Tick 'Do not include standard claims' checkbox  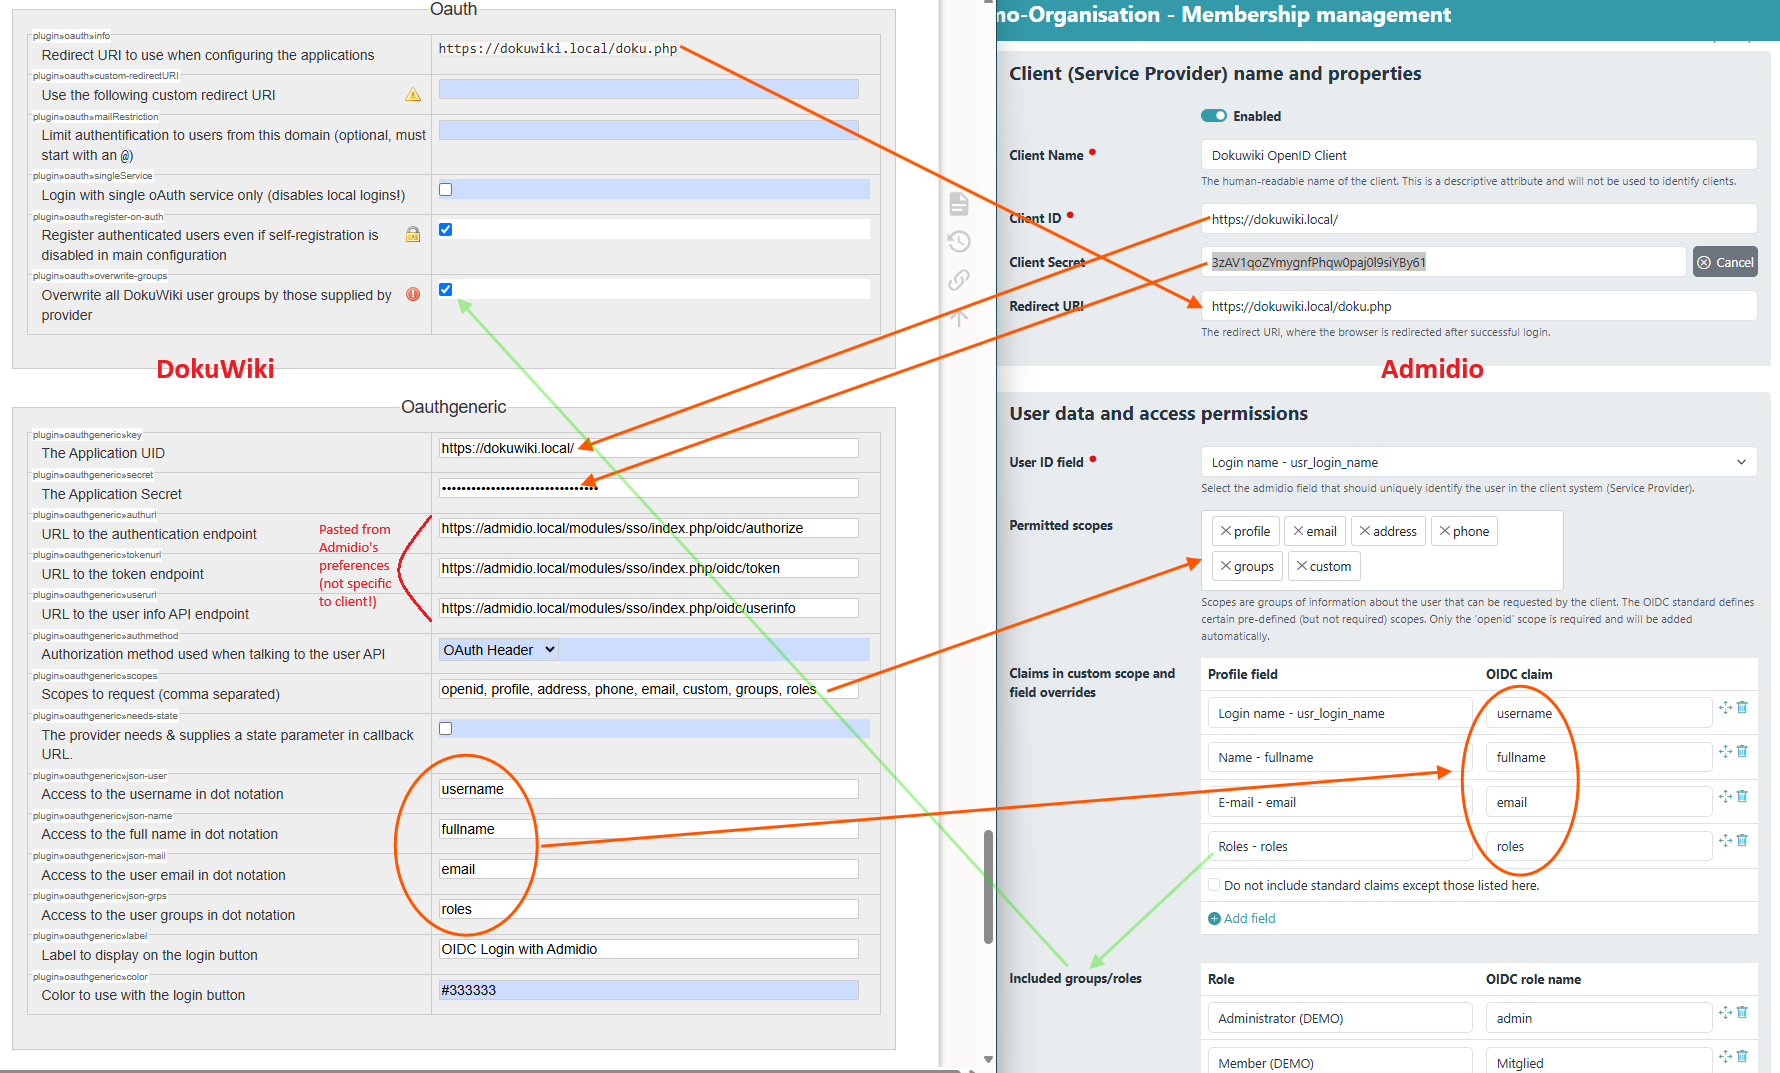point(1214,885)
